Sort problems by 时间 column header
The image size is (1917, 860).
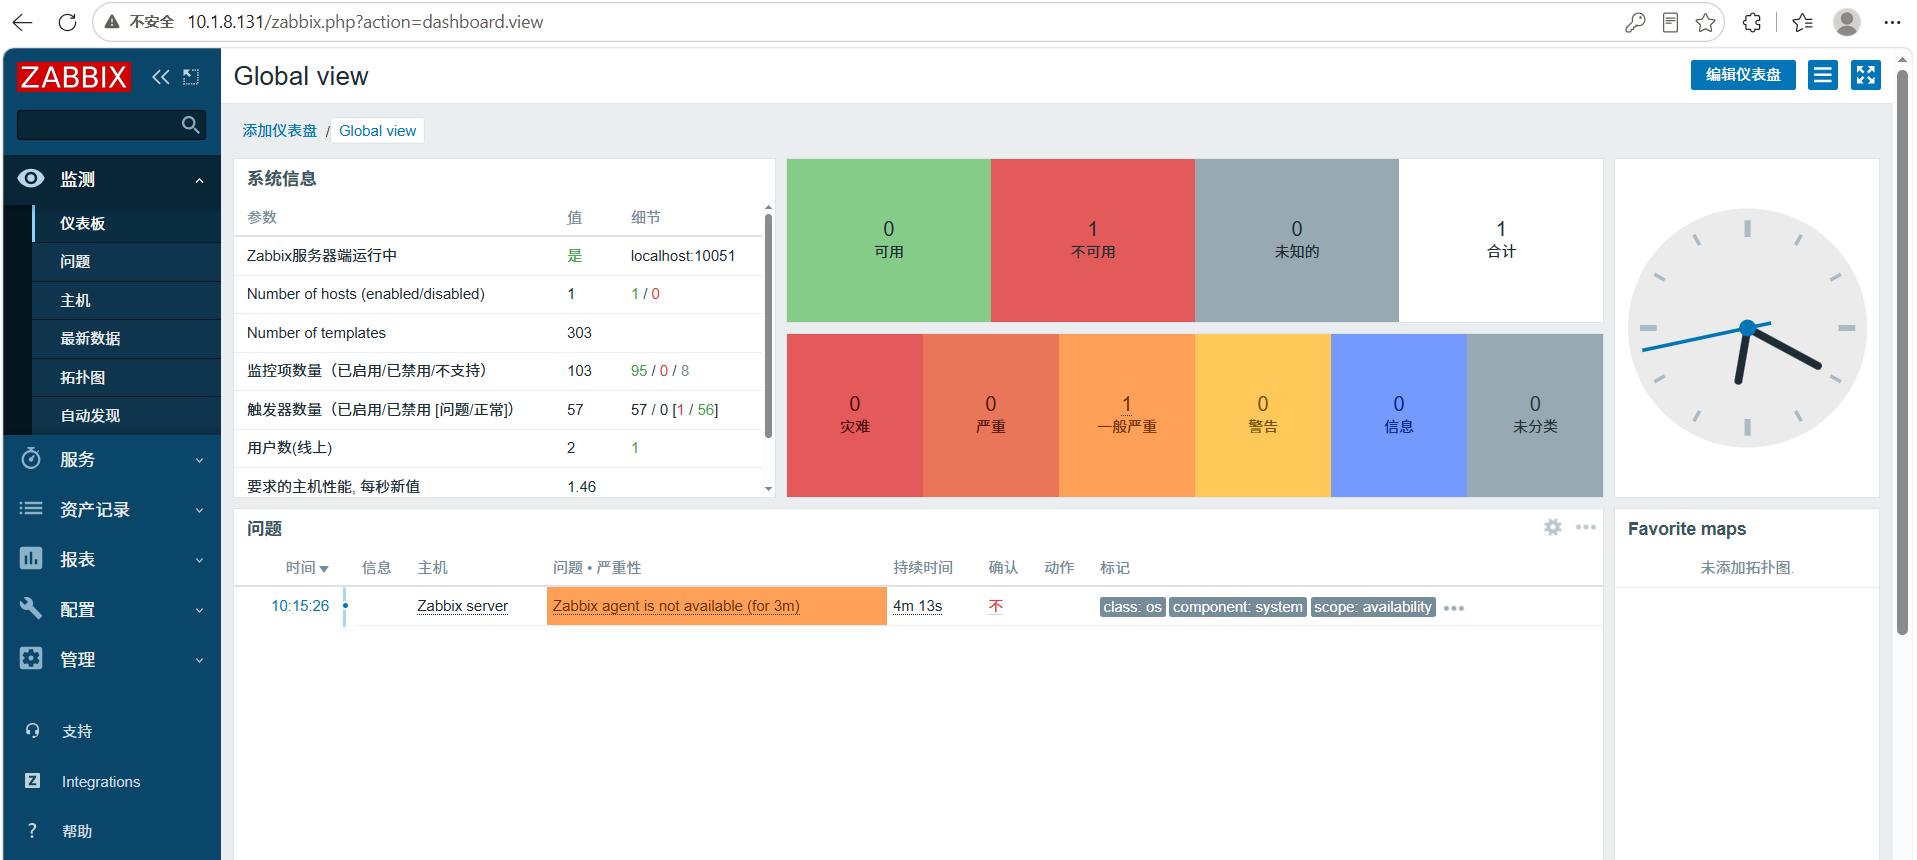point(307,568)
